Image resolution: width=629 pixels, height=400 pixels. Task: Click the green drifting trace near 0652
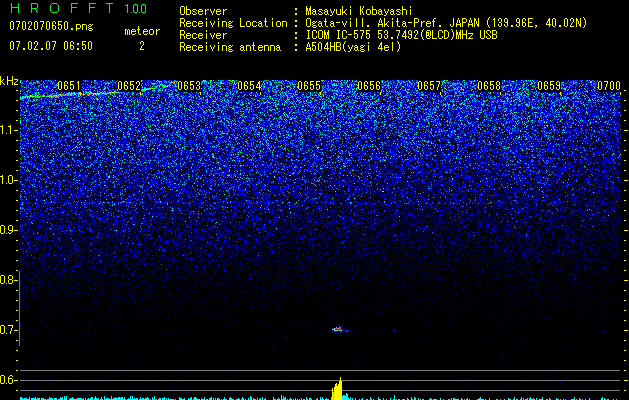pyautogui.click(x=96, y=91)
